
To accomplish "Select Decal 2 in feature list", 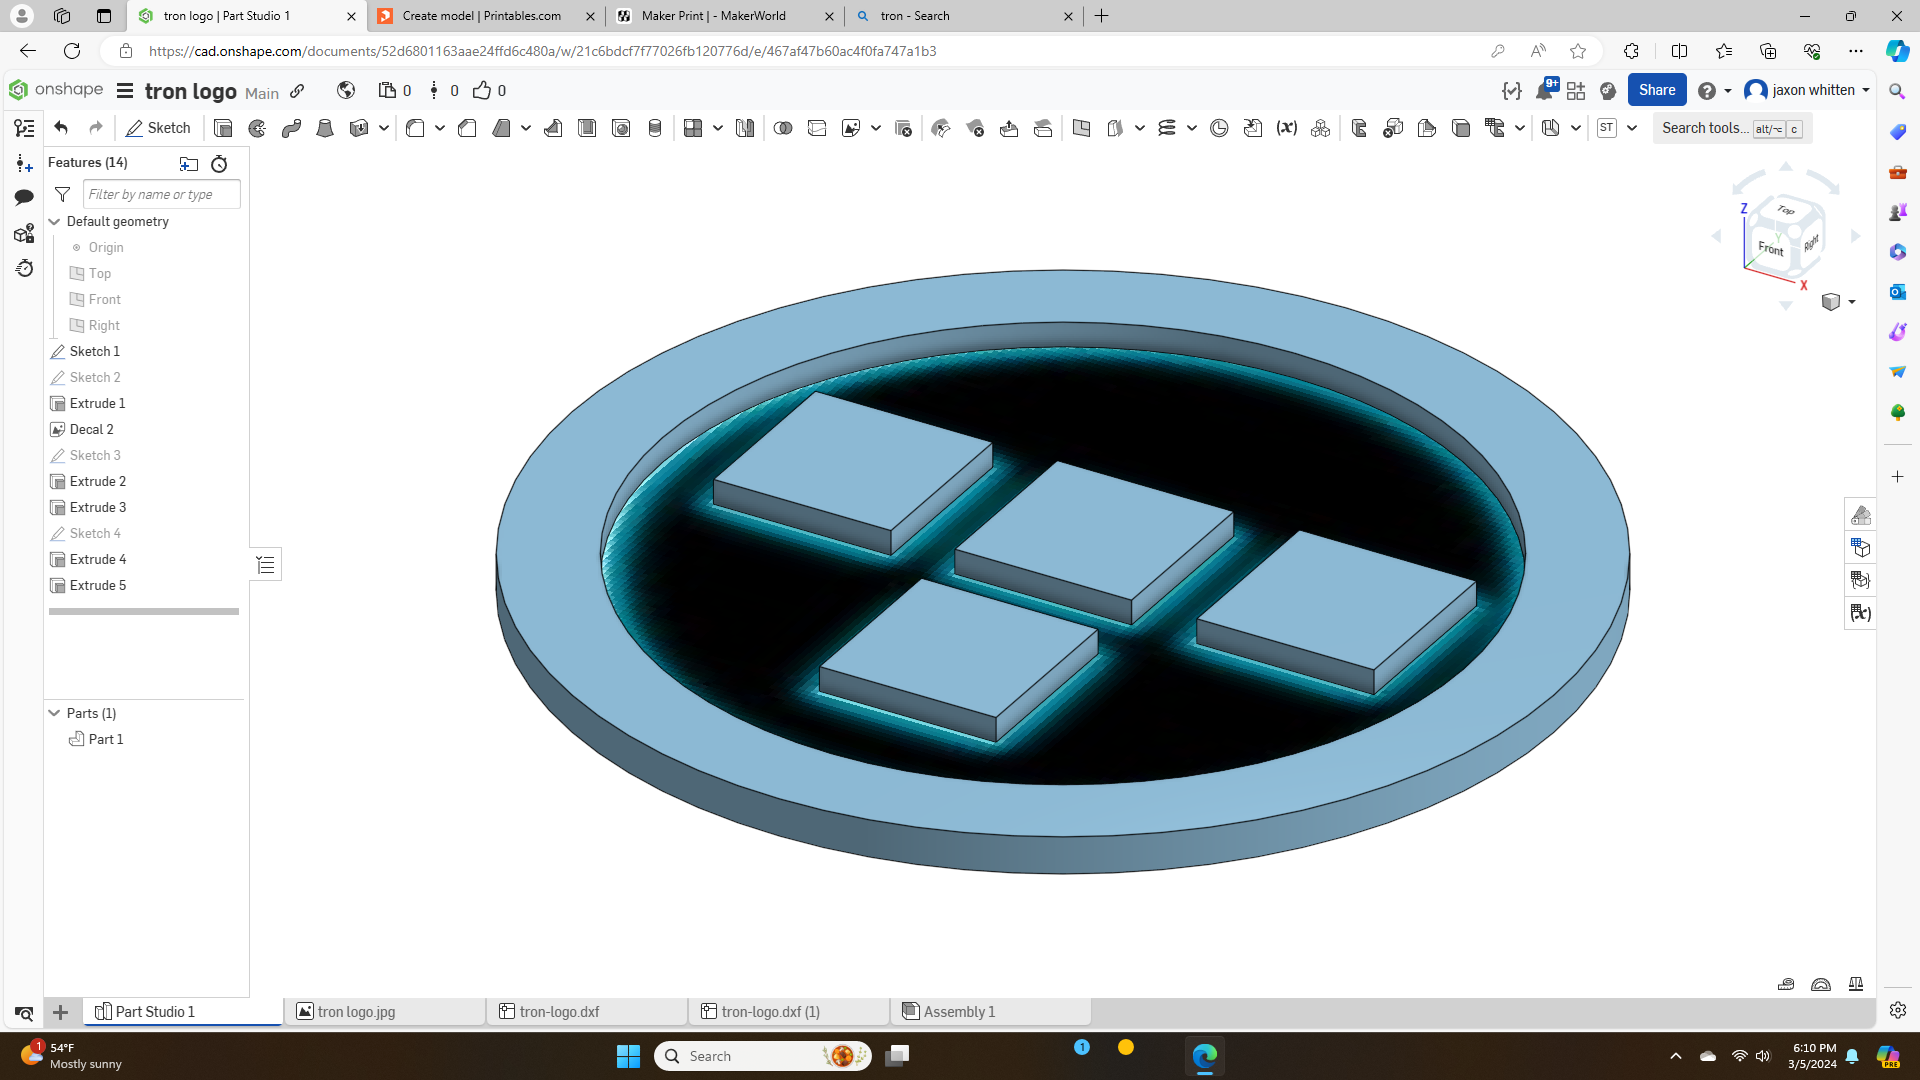I will pos(91,429).
